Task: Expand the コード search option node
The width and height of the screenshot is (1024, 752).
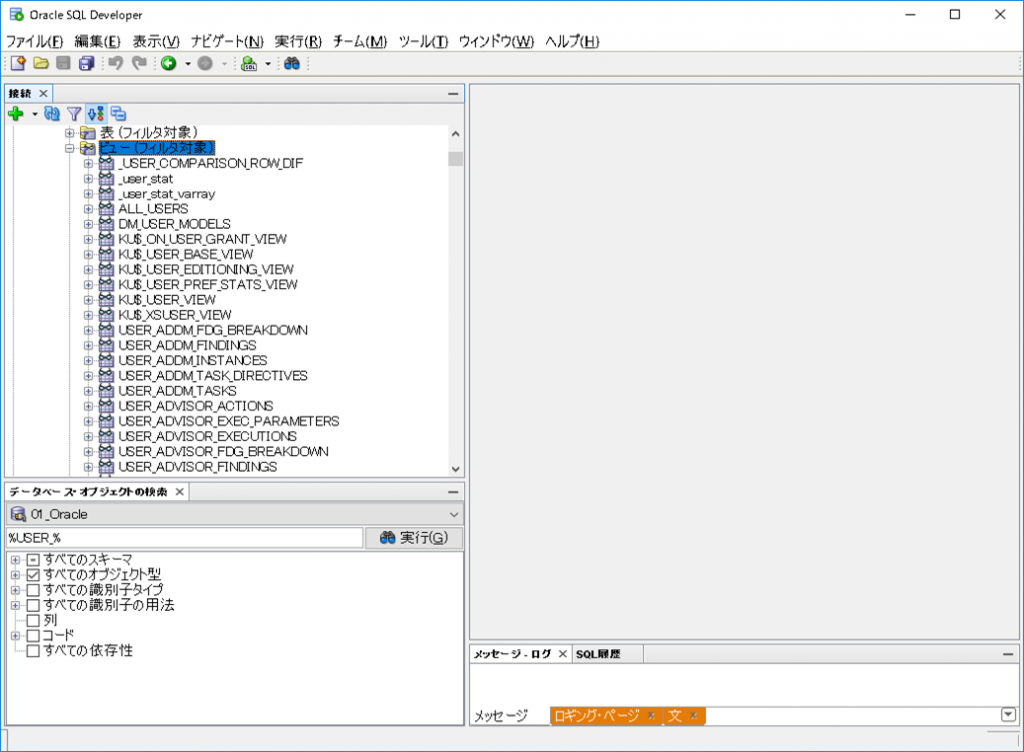Action: click(16, 635)
